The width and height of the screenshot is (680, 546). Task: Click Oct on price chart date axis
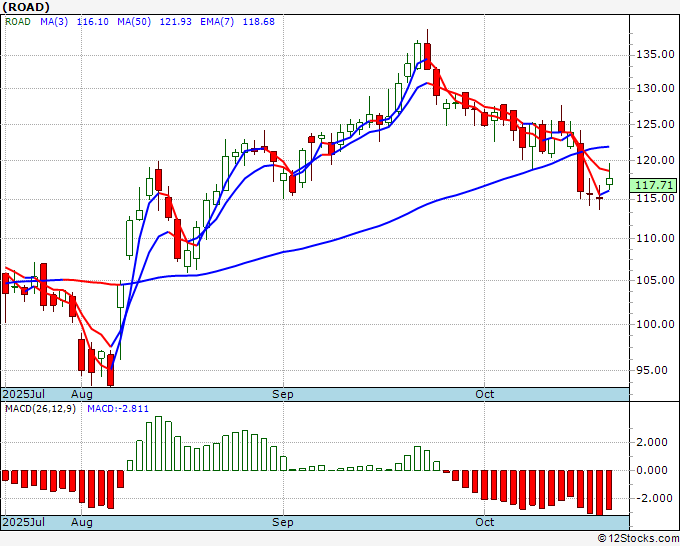coord(484,394)
